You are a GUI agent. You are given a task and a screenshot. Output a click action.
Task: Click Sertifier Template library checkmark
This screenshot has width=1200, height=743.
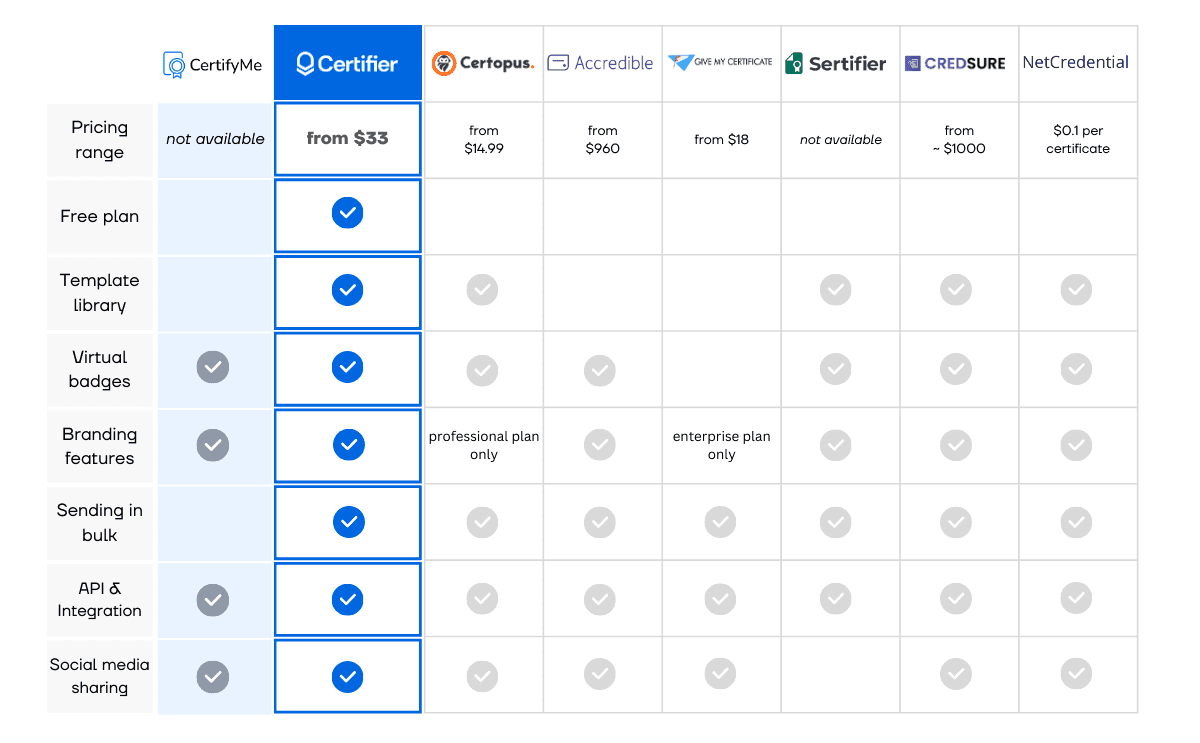pyautogui.click(x=836, y=290)
